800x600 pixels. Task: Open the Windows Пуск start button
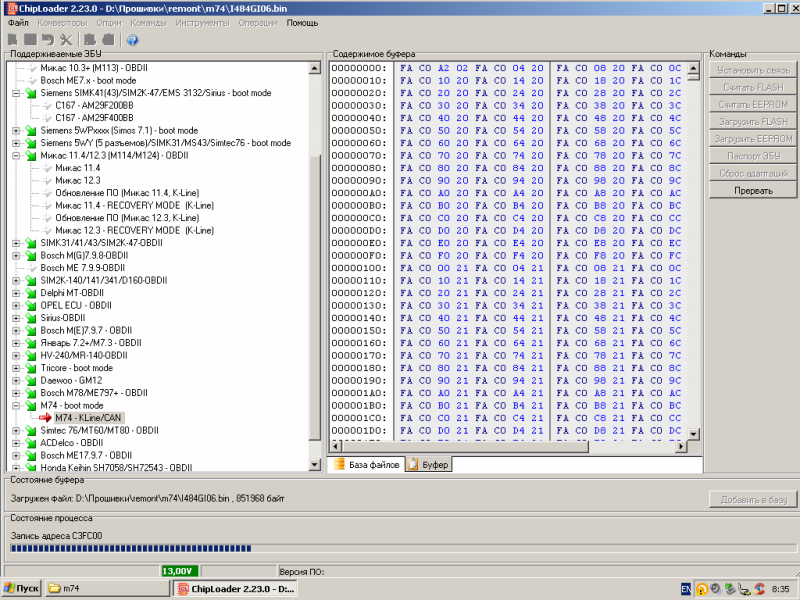pyautogui.click(x=22, y=589)
